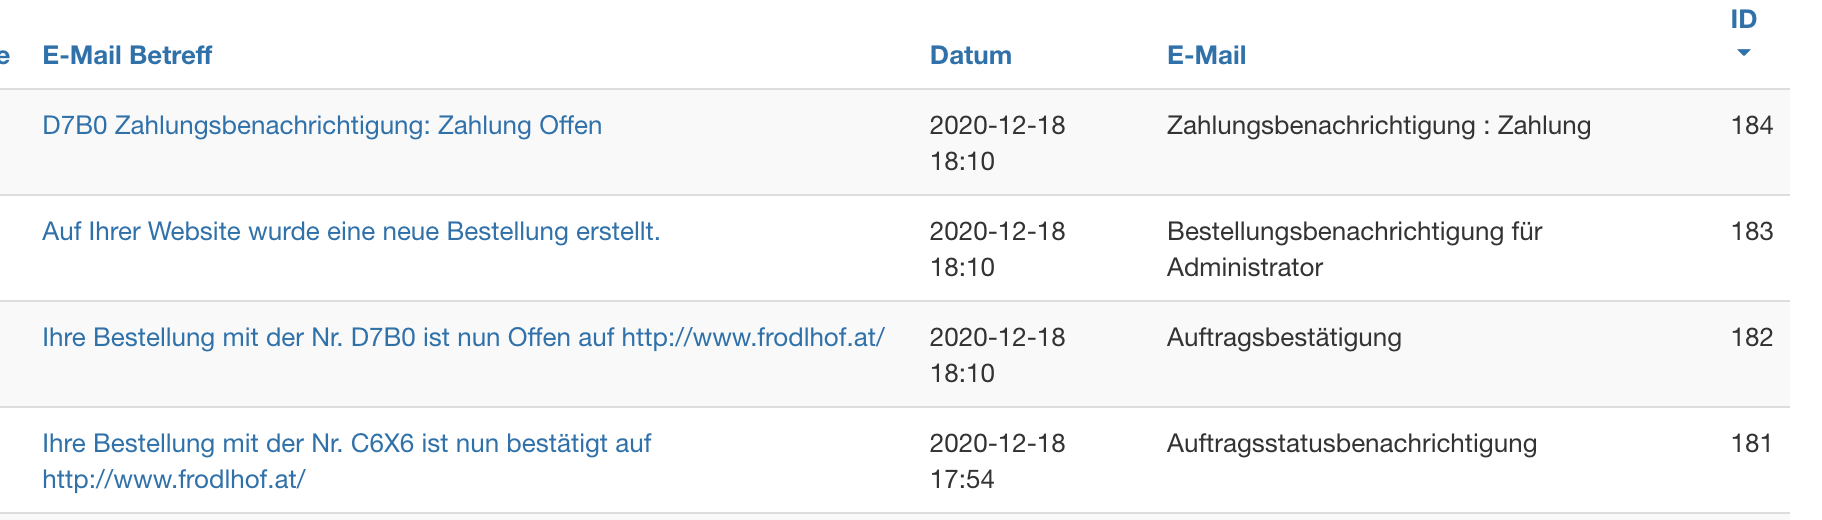1822x520 pixels.
Task: Click the E-Mail column header
Action: (1206, 56)
